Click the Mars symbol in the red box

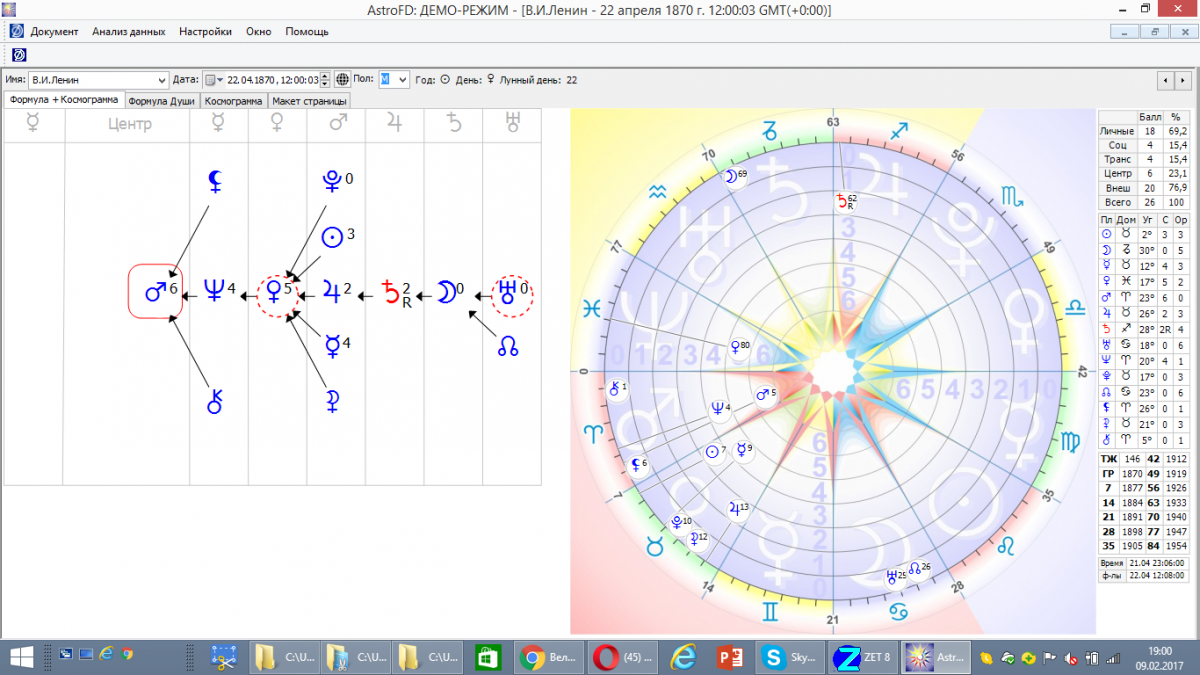155,292
